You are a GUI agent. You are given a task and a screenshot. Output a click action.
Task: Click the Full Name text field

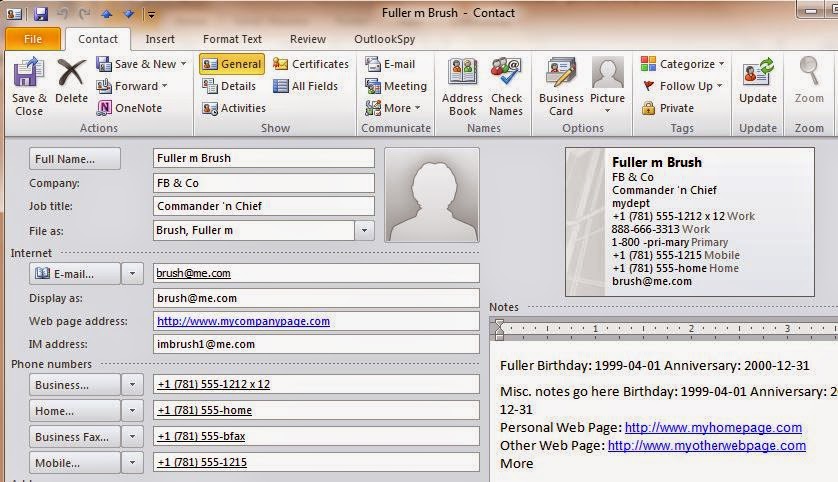(x=263, y=158)
